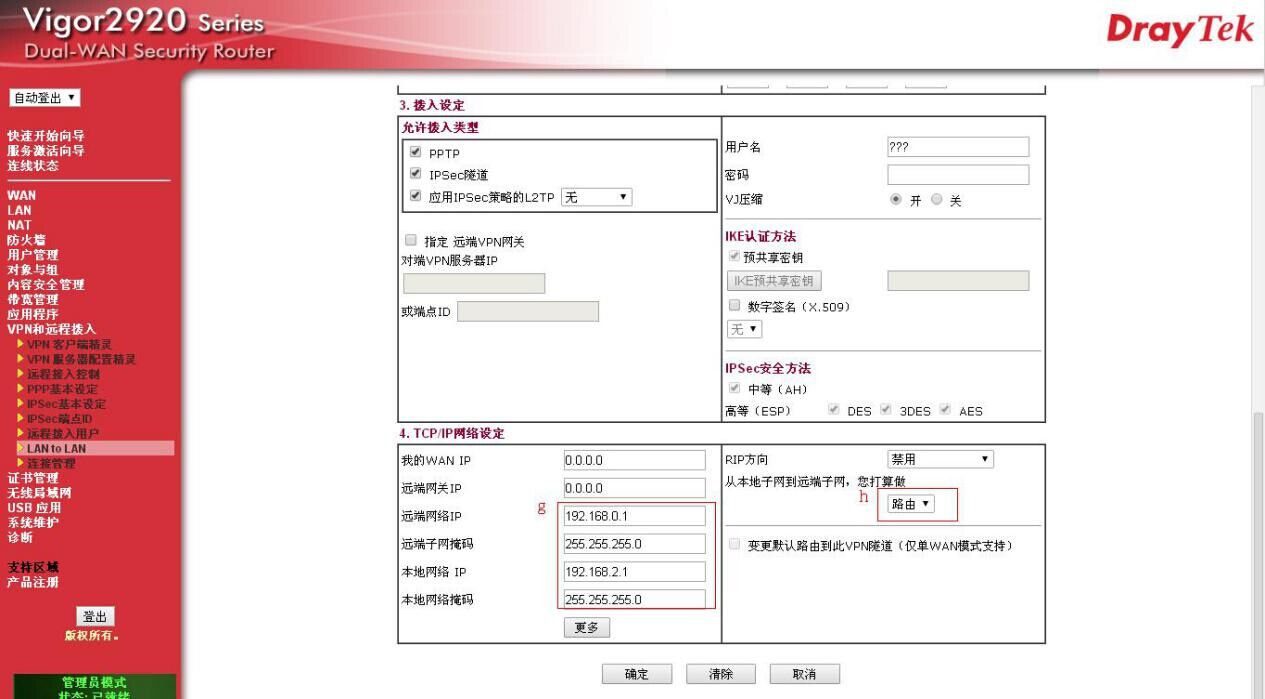The width and height of the screenshot is (1265, 699).
Task: Open the 对象与组 menu
Action: click(x=33, y=270)
